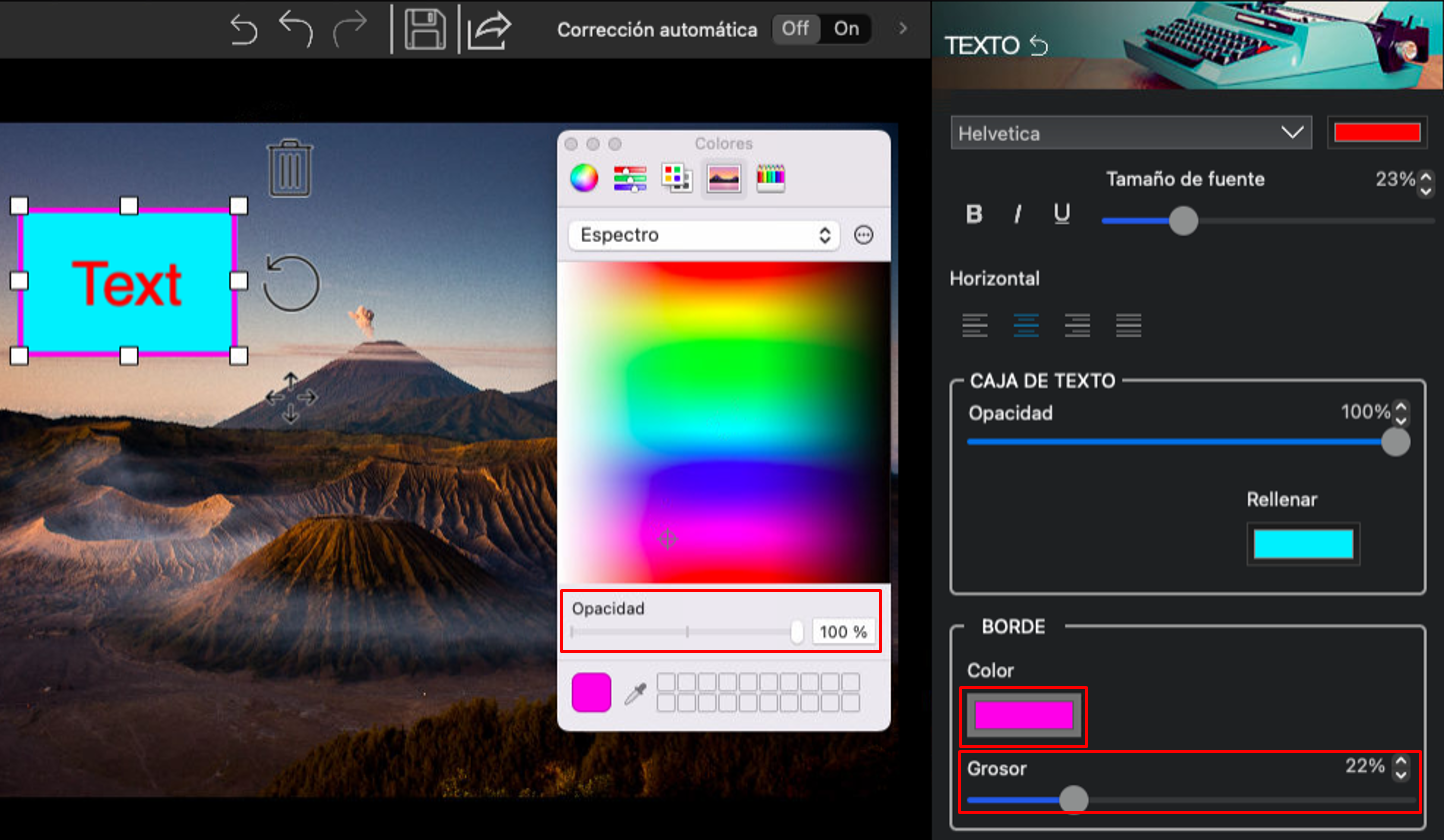1444x840 pixels.
Task: Click the bottom-center handle of text box
Action: [x=129, y=356]
